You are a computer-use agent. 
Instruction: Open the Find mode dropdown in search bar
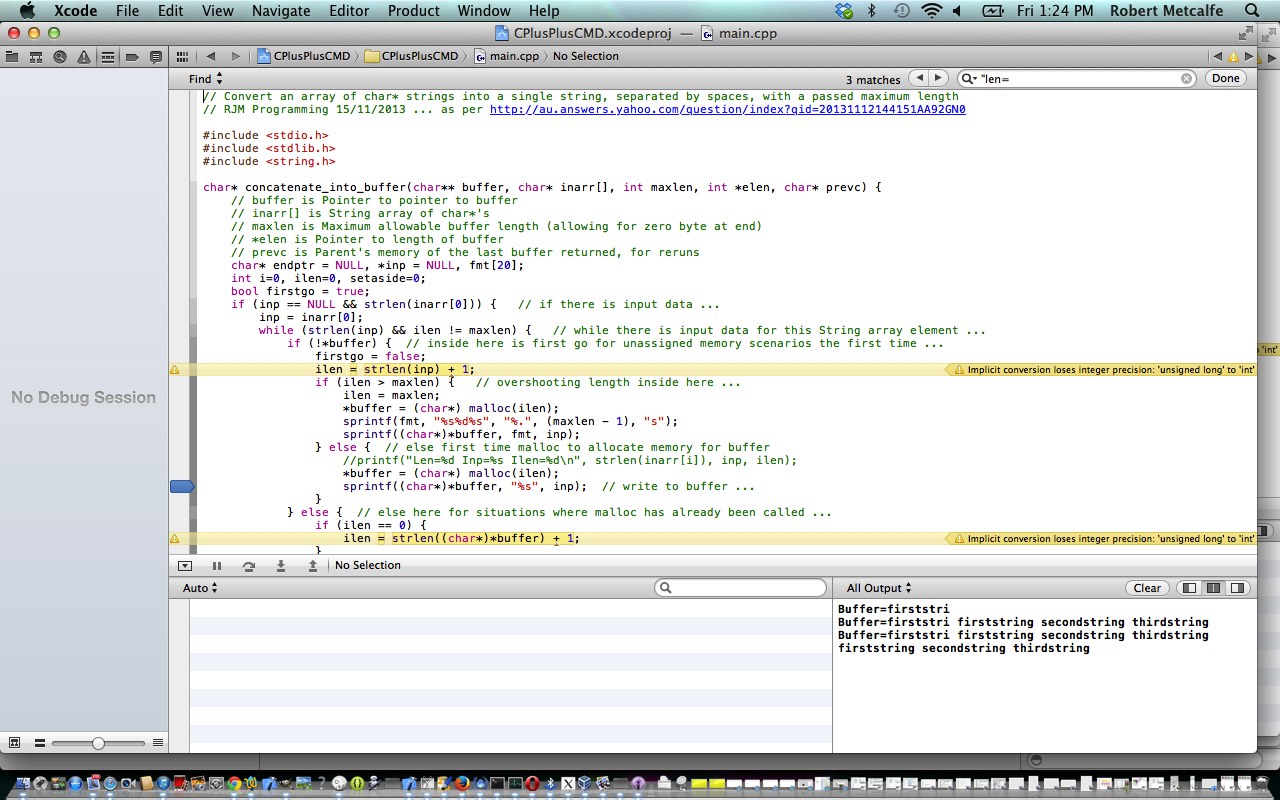(205, 77)
